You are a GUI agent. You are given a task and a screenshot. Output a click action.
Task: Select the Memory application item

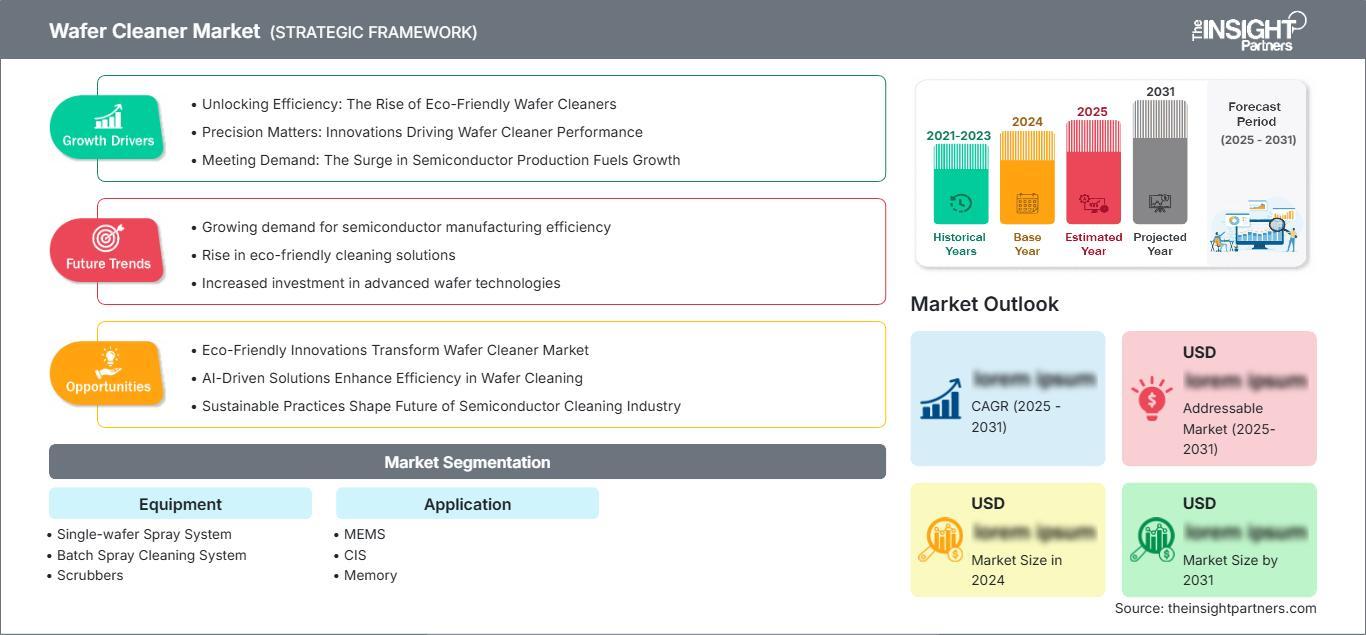(370, 575)
